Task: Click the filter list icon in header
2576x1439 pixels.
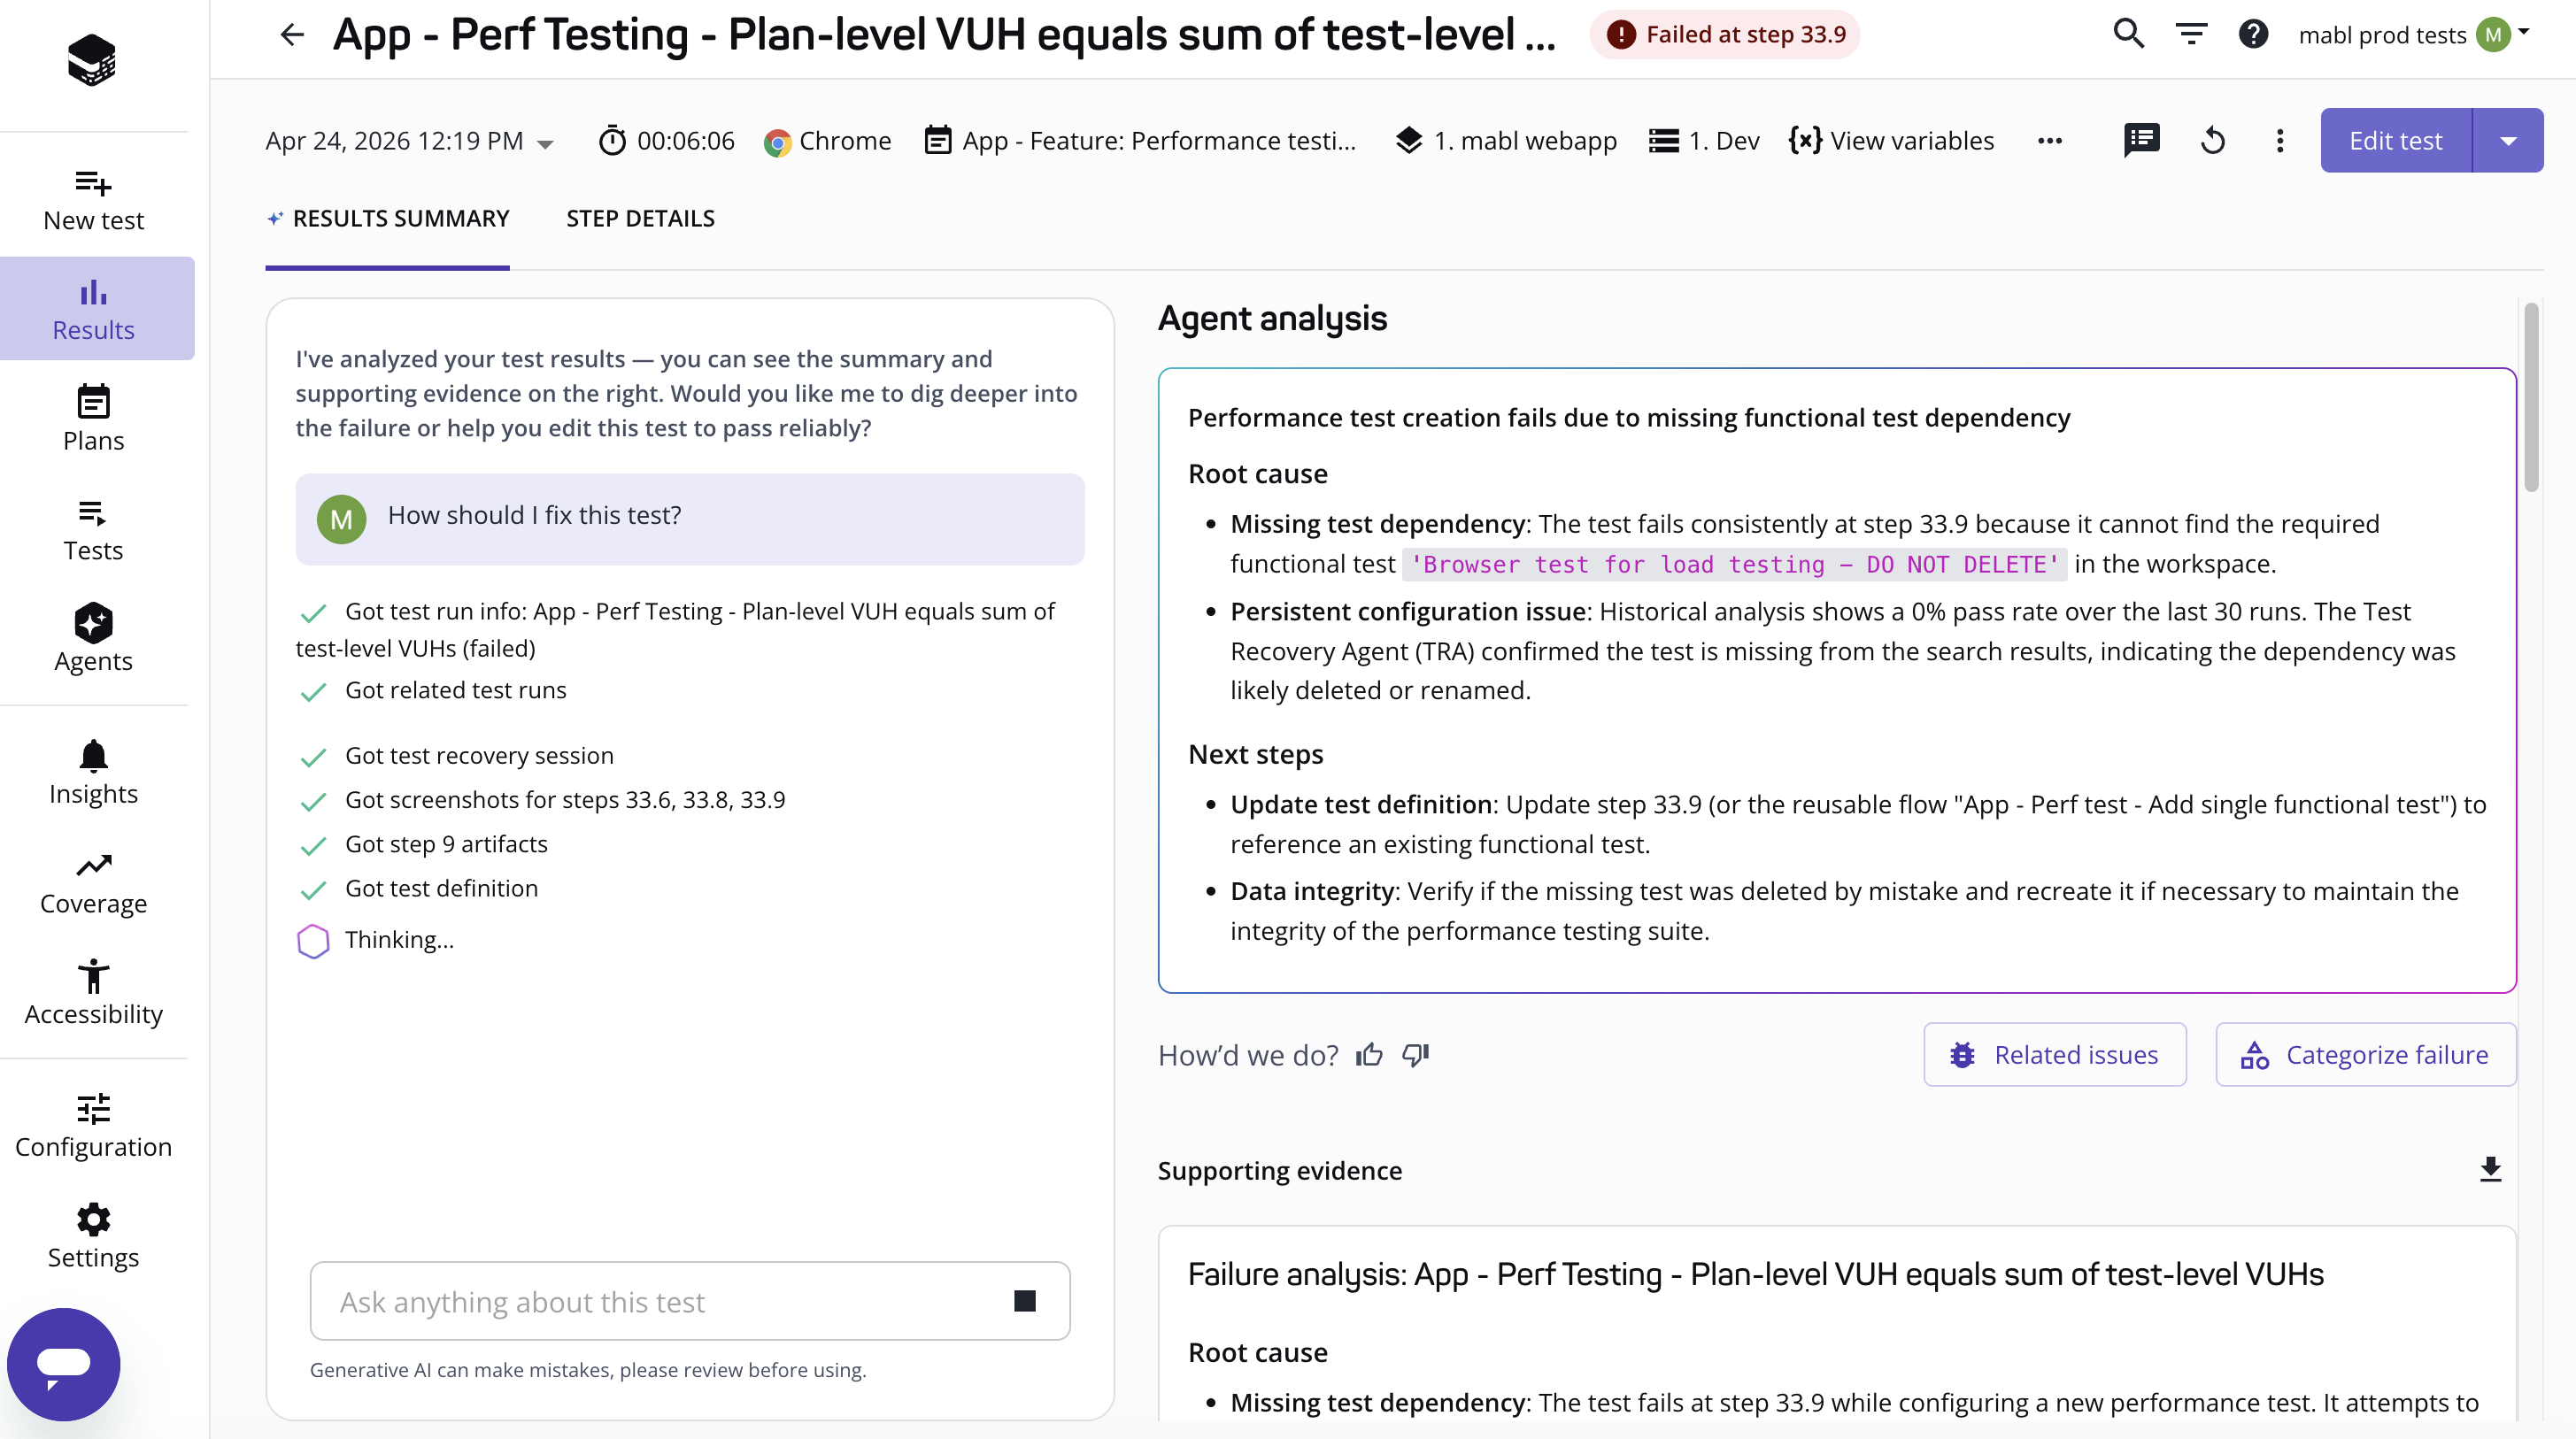Action: pos(2191,35)
